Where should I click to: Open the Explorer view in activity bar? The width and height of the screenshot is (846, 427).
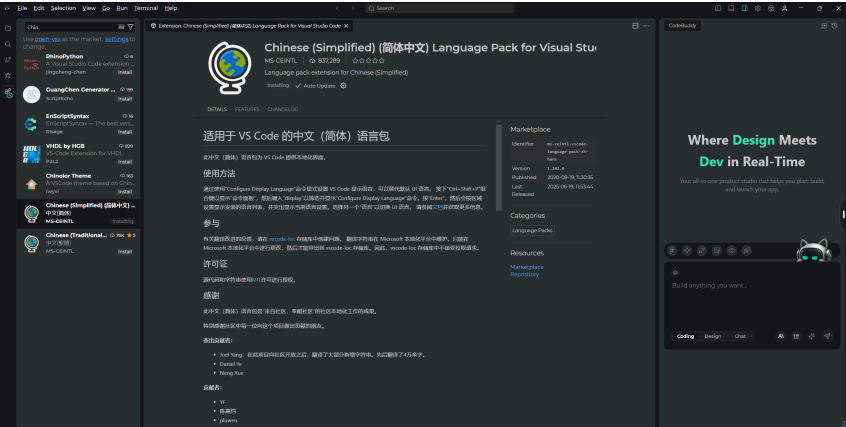click(x=8, y=27)
